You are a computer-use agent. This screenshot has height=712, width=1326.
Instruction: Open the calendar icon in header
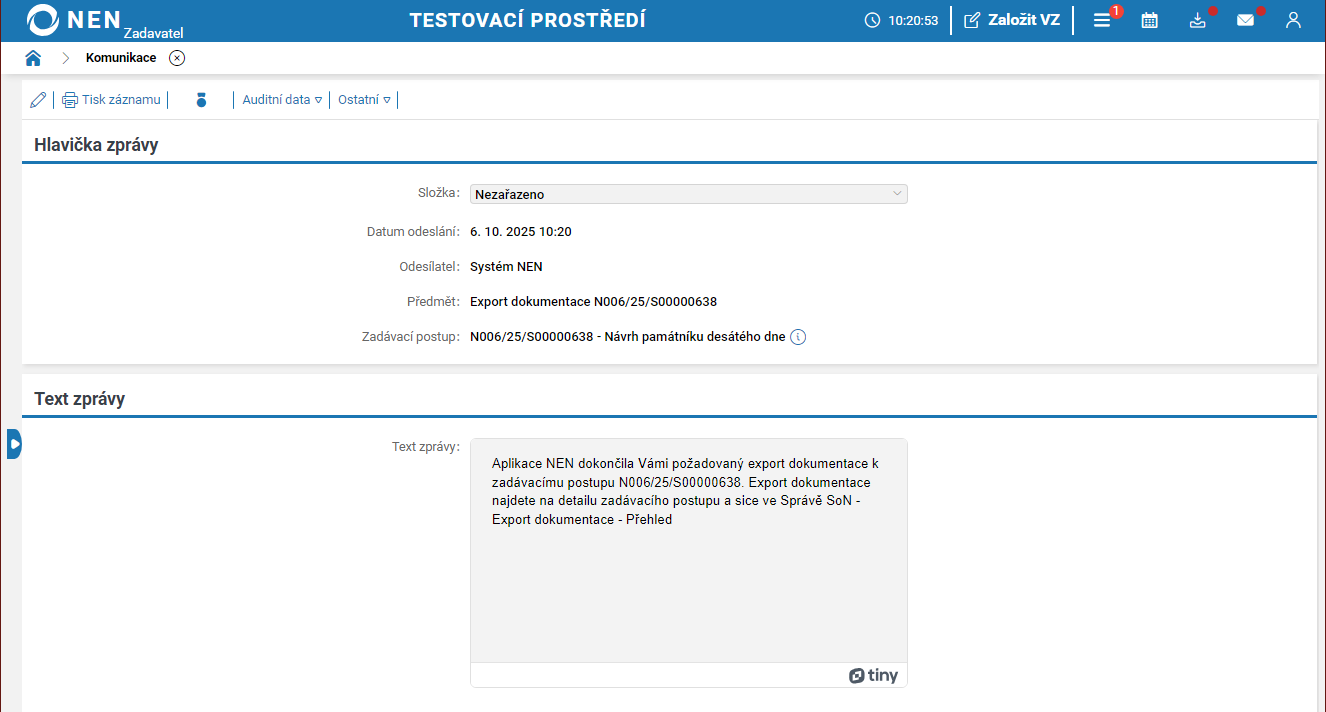click(x=1150, y=20)
